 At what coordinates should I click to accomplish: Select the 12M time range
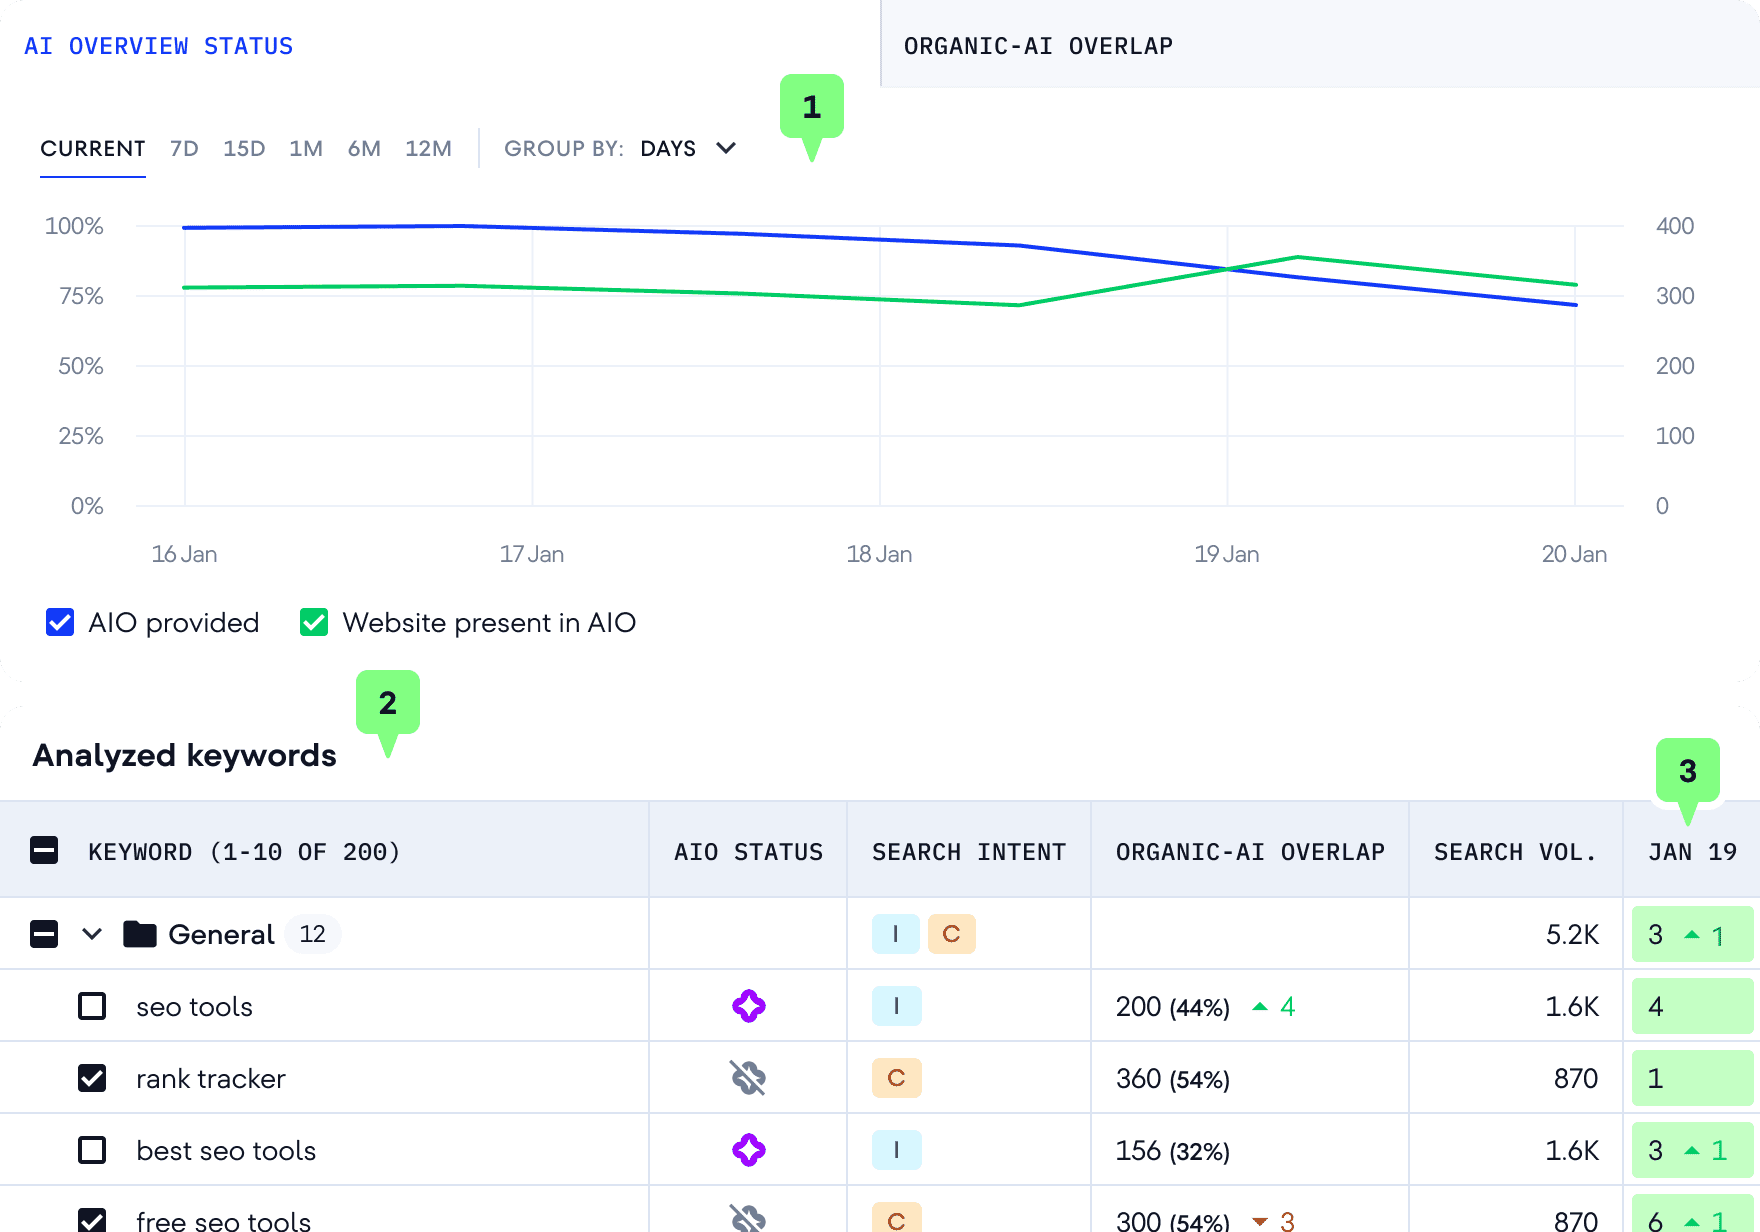(x=428, y=149)
